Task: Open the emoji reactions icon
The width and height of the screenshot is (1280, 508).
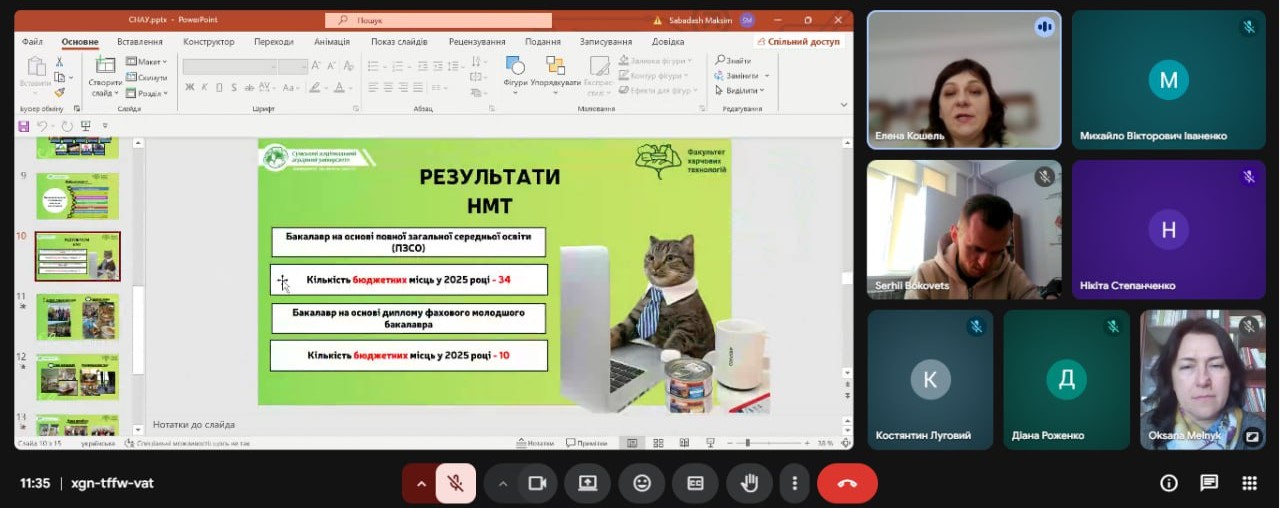Action: pos(642,483)
